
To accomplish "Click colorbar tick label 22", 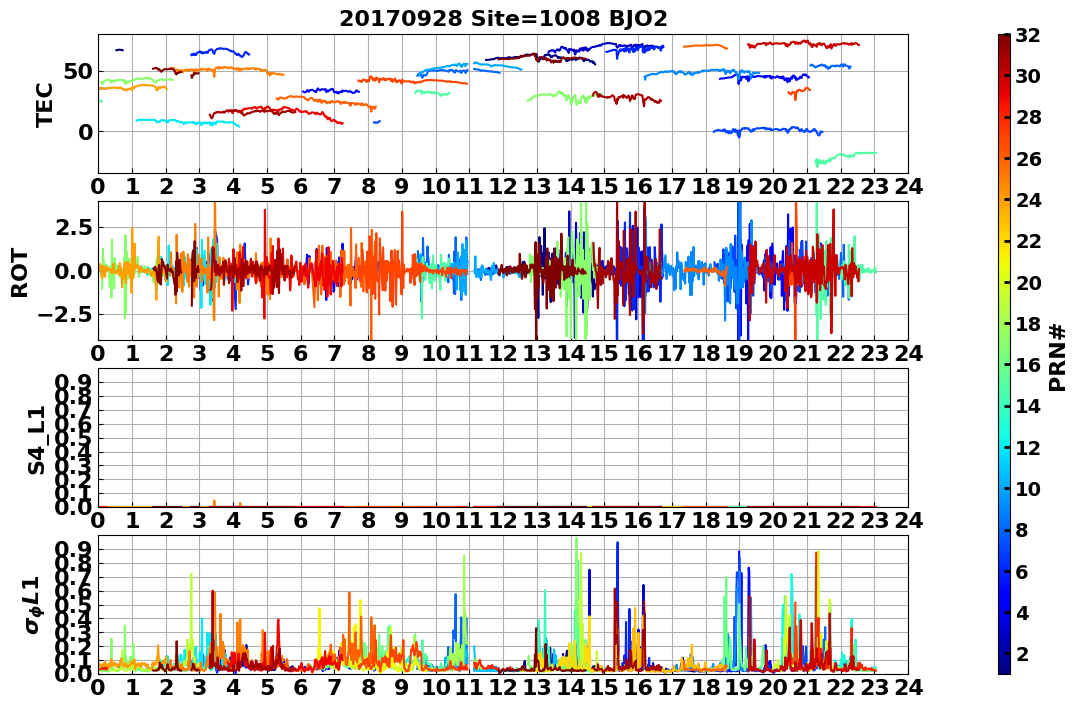I will (x=1028, y=241).
